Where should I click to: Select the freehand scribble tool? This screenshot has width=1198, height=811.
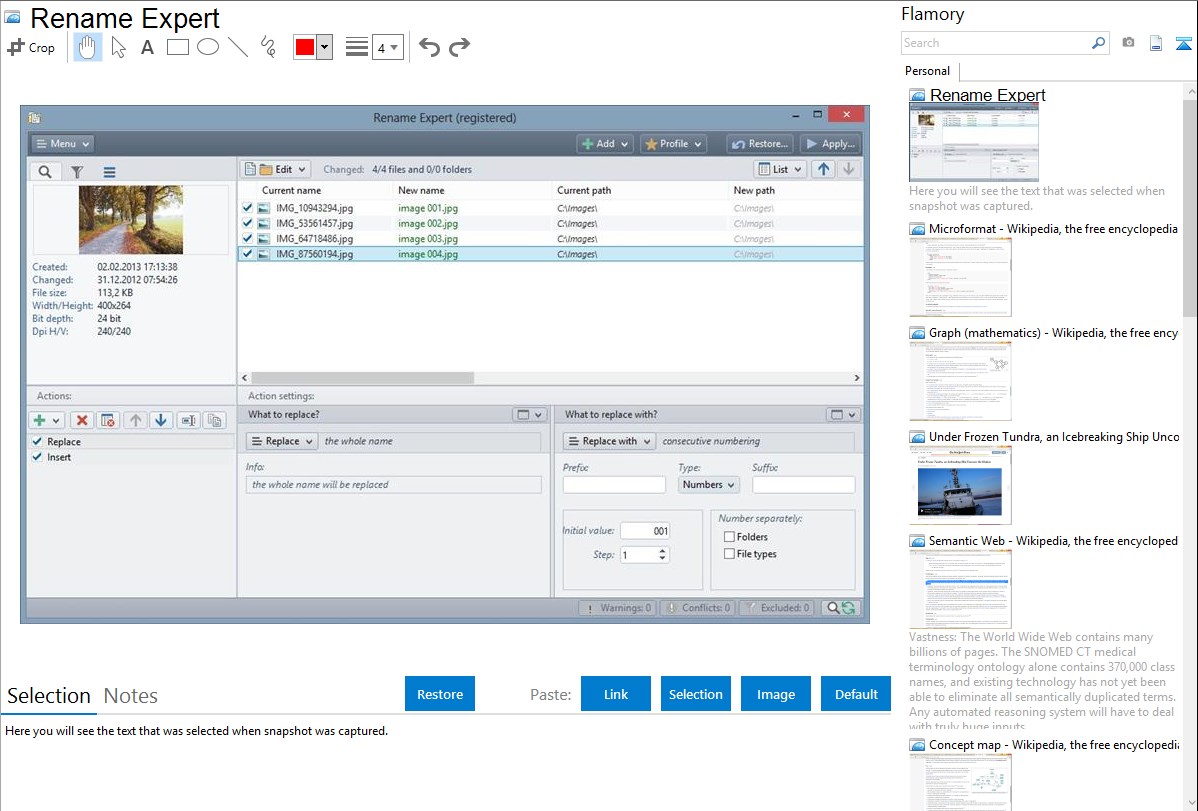pyautogui.click(x=268, y=47)
